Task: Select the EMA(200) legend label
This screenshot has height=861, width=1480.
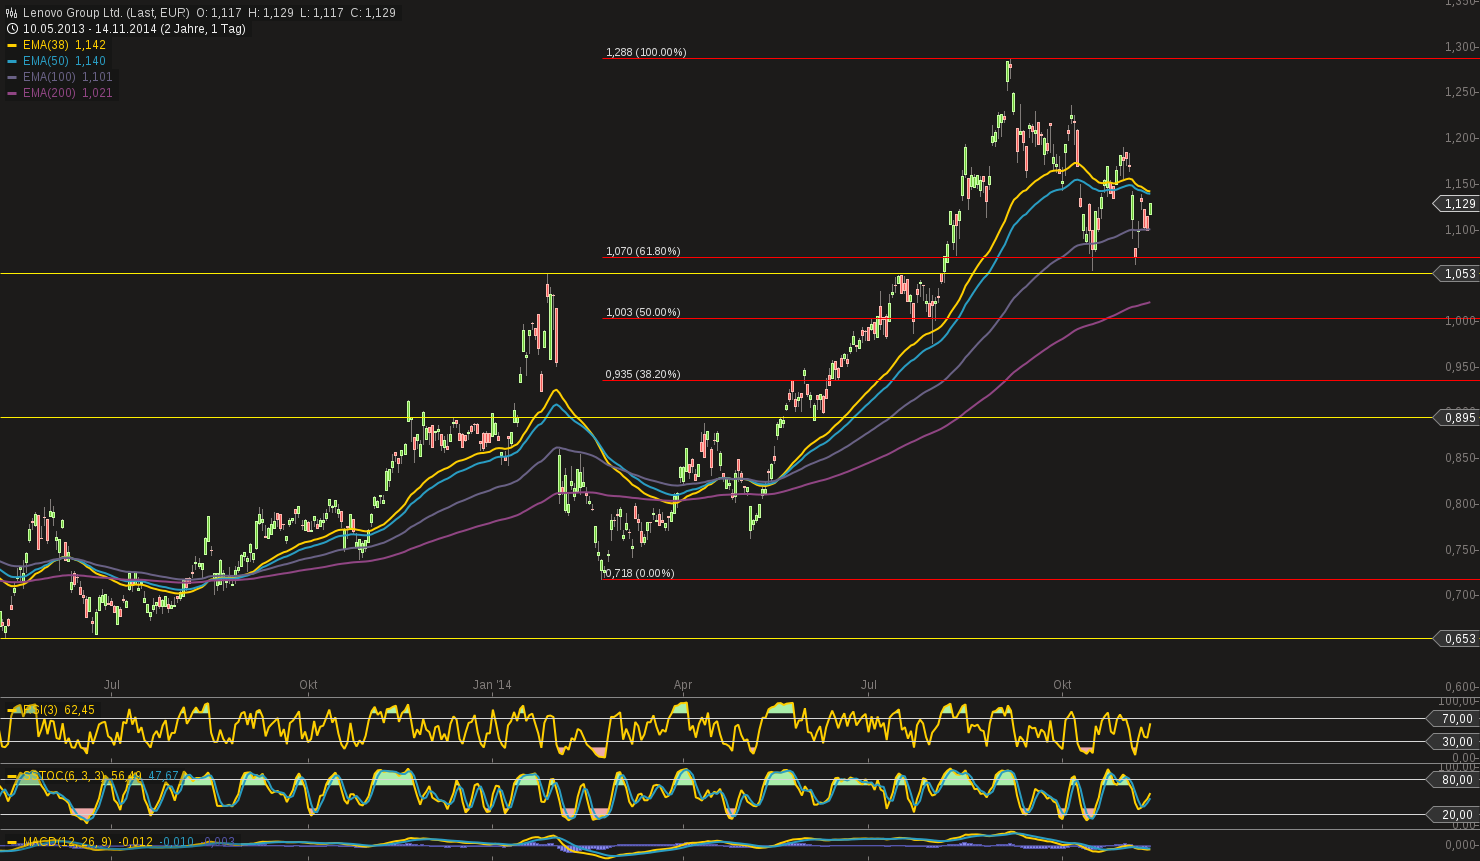Action: (50, 93)
